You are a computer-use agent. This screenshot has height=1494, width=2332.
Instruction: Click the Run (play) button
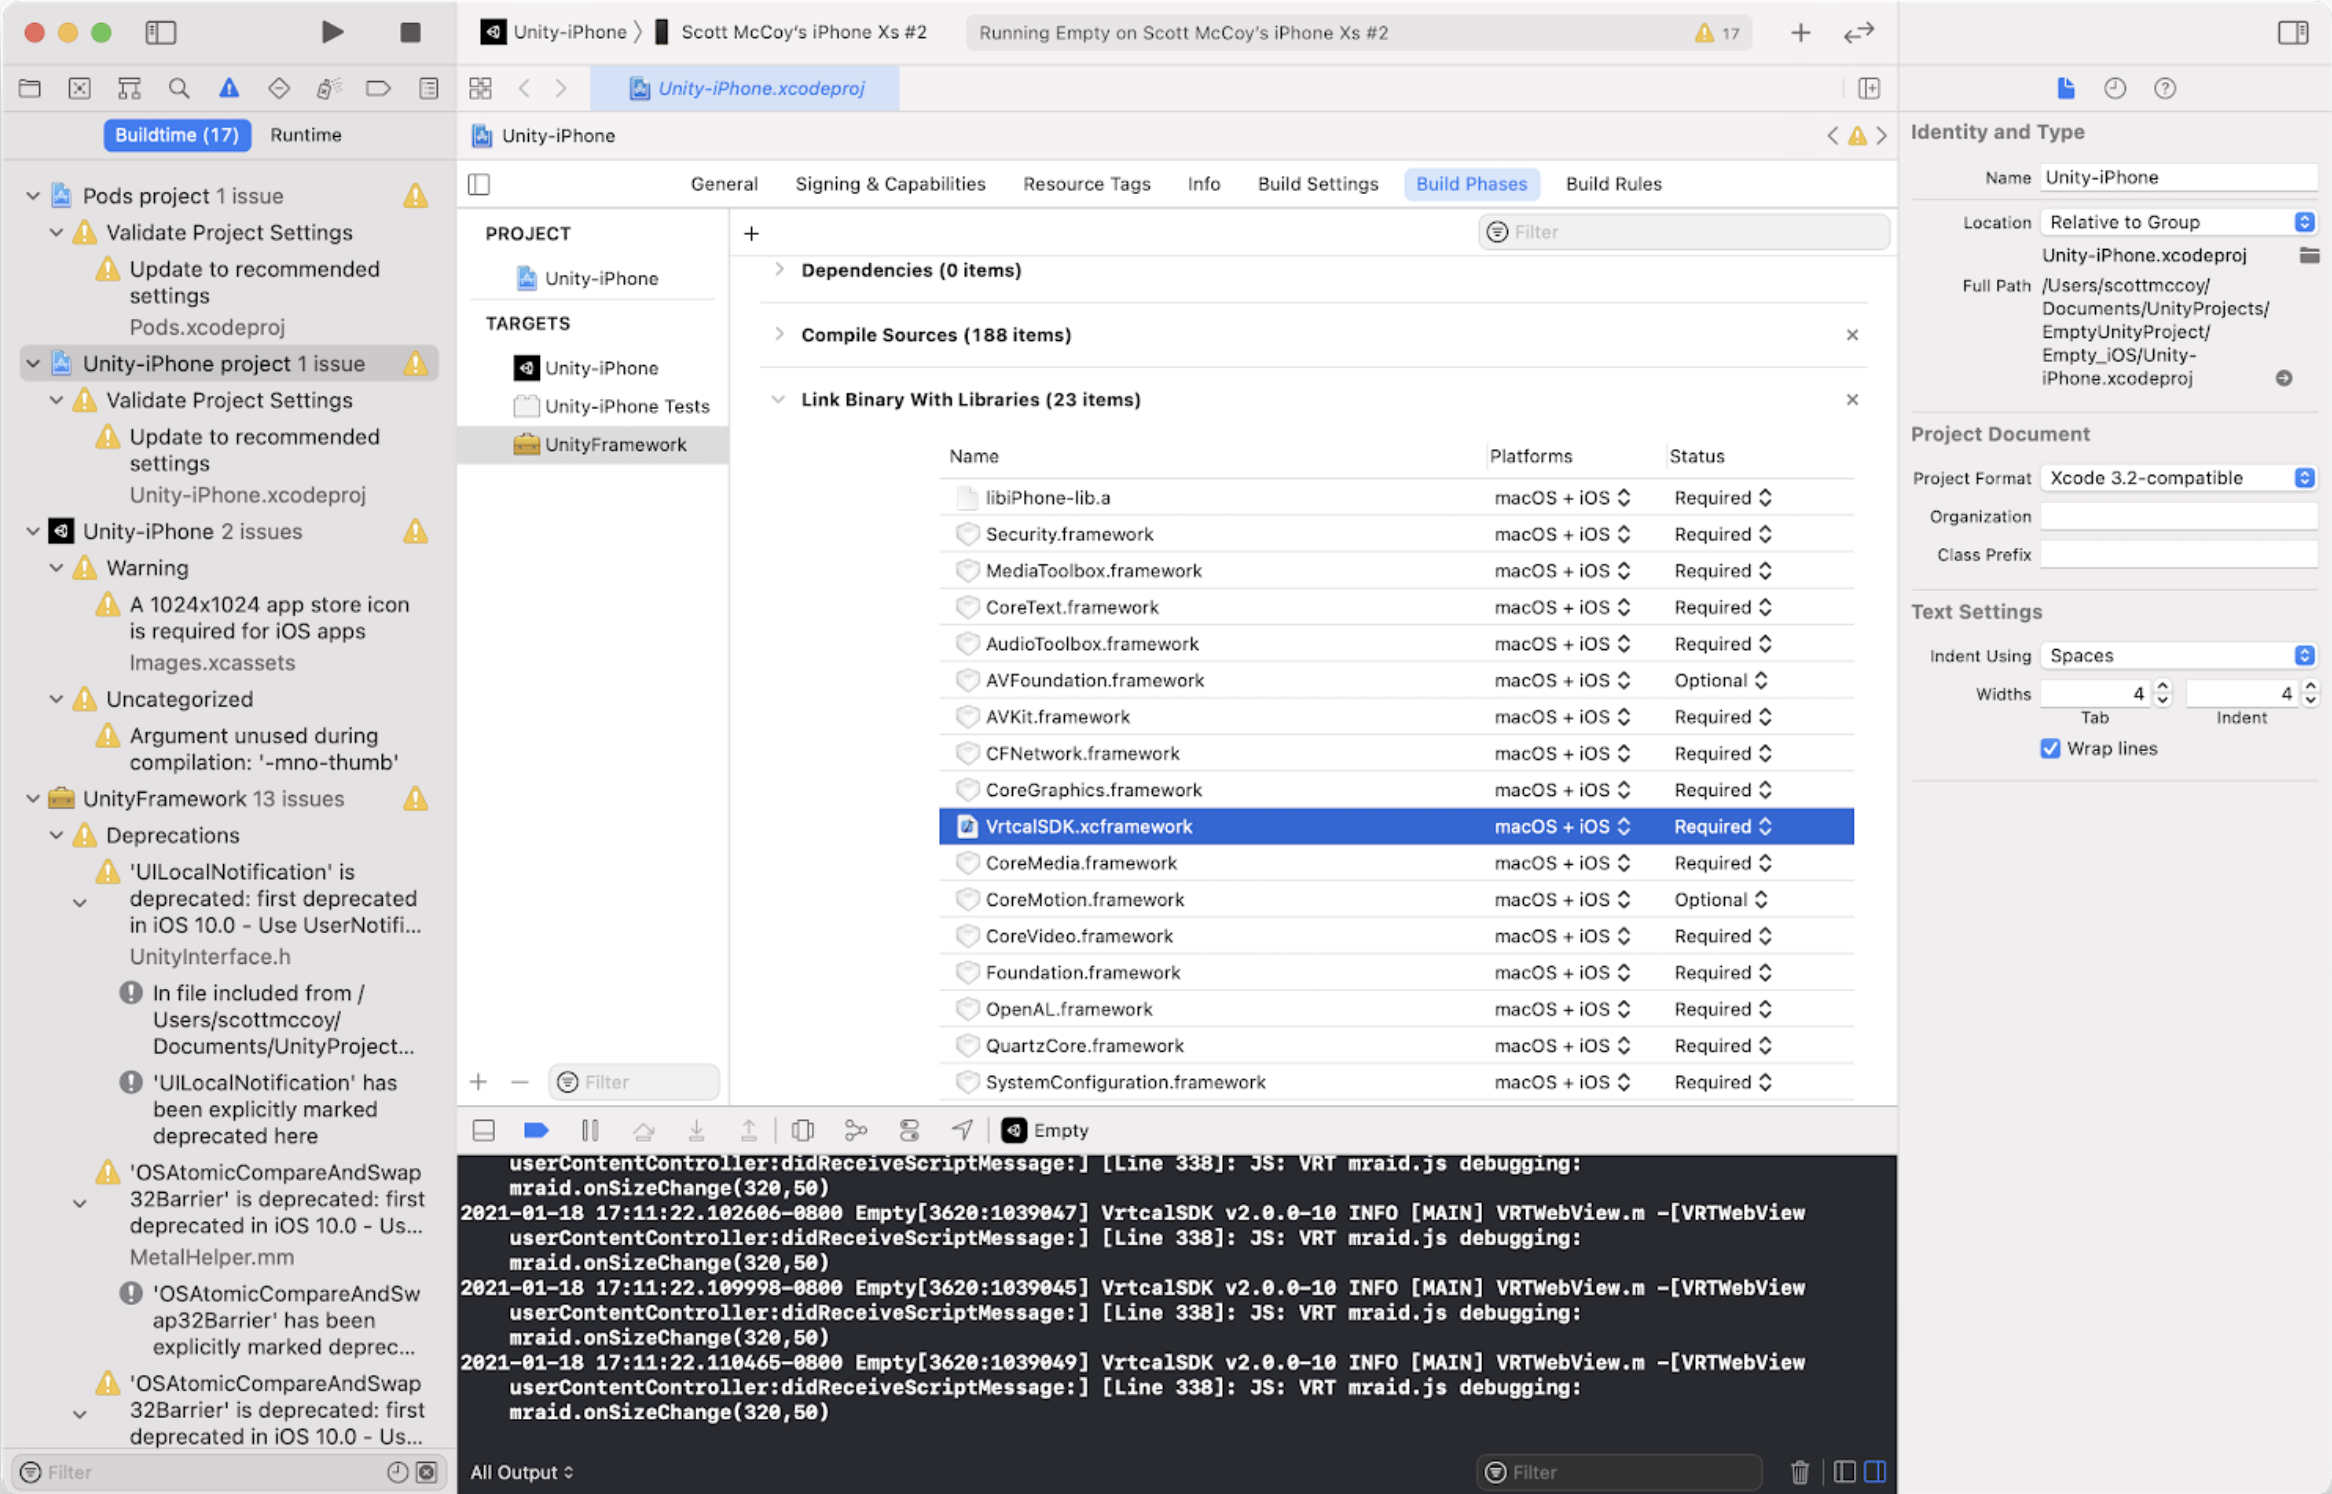[332, 32]
